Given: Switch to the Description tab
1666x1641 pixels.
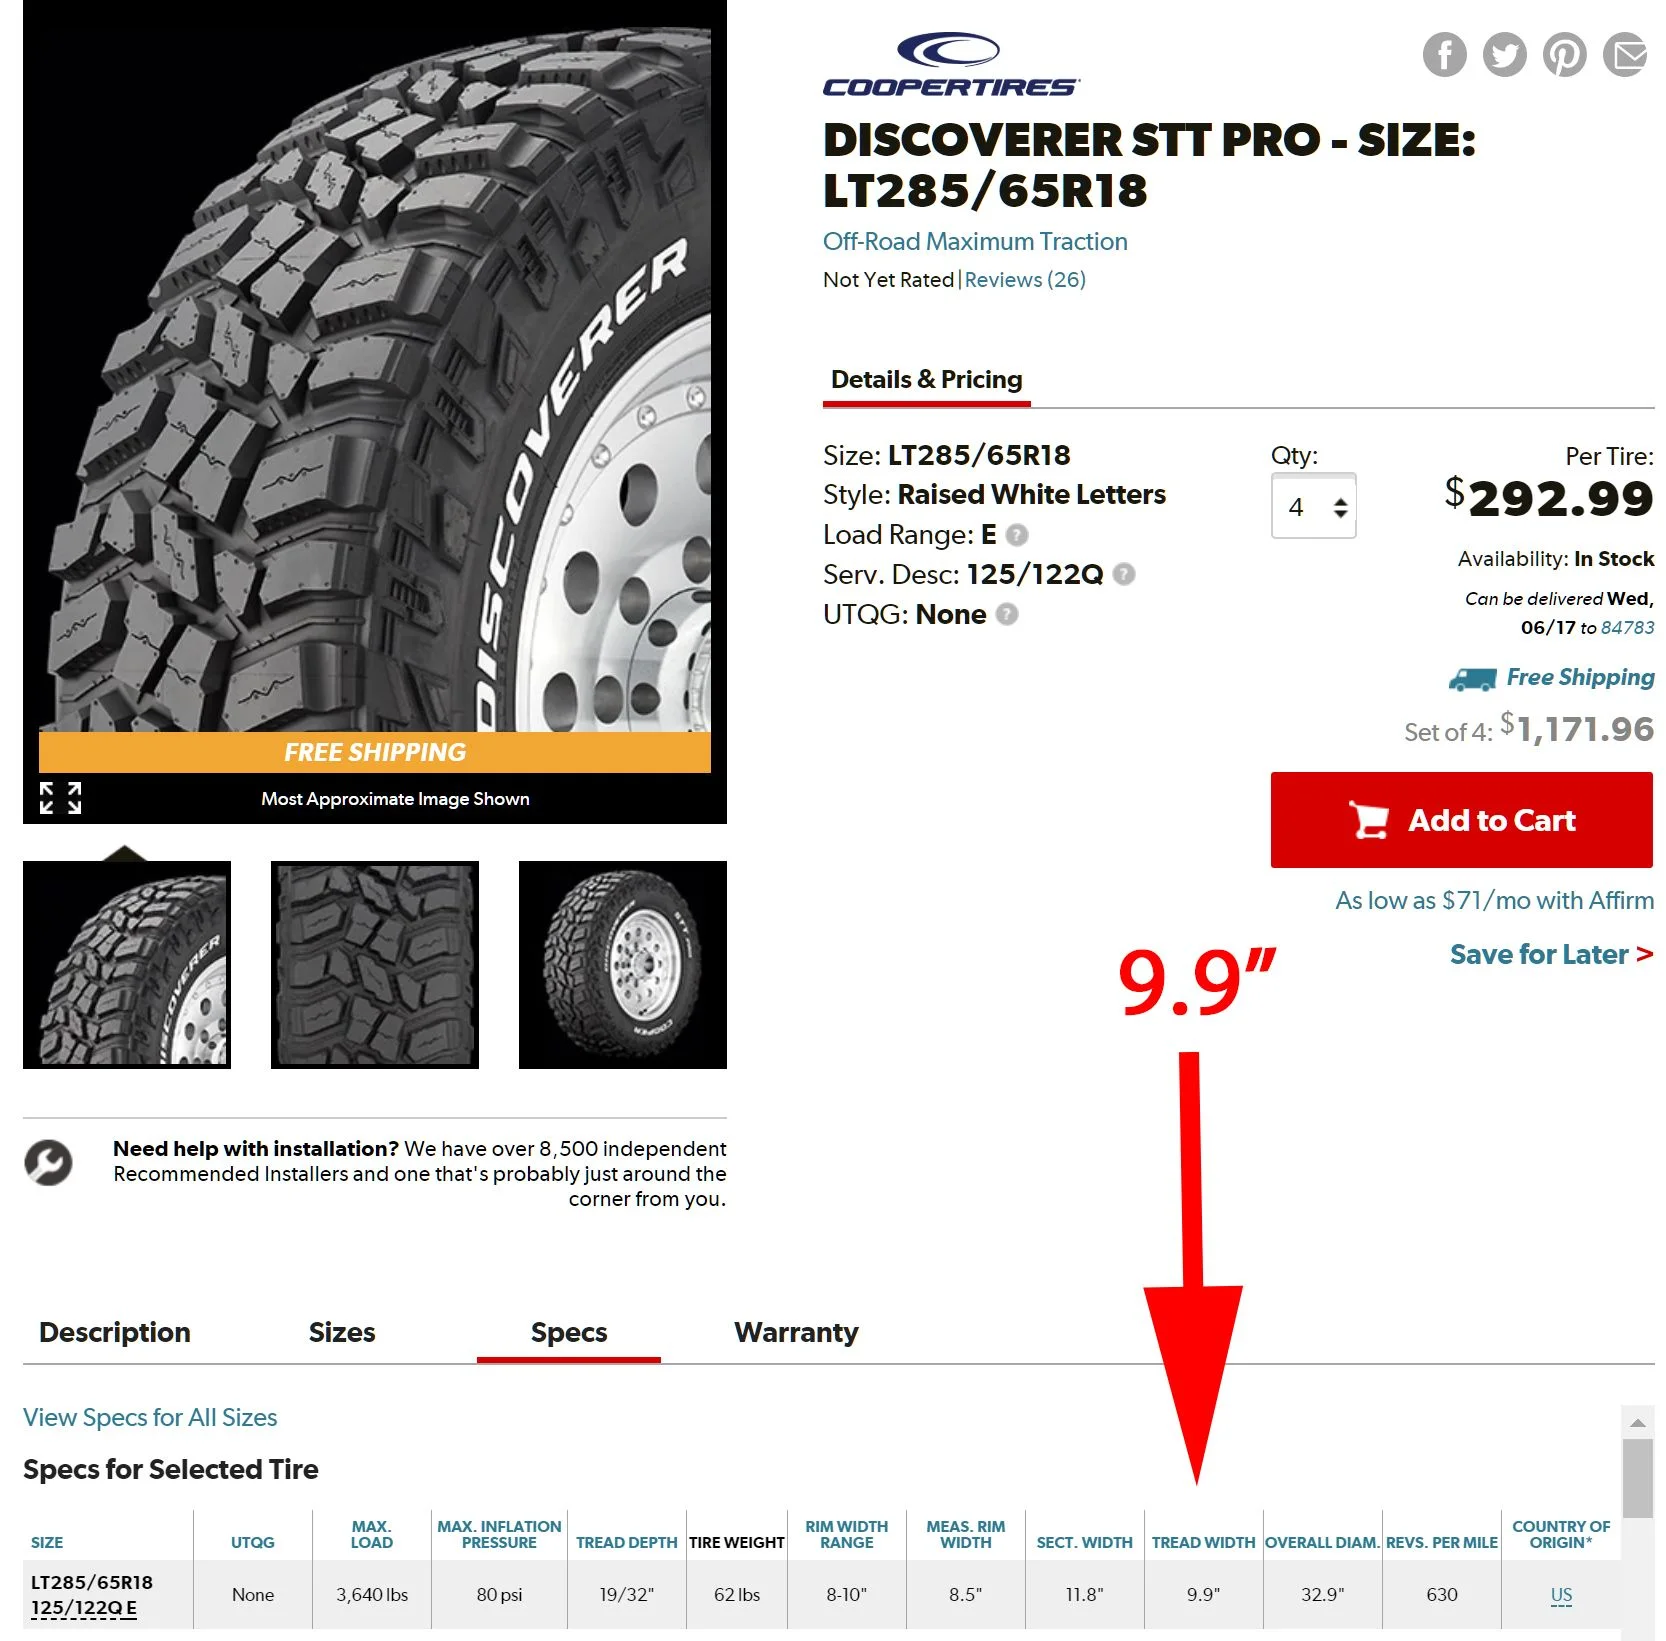Looking at the screenshot, I should [x=115, y=1332].
